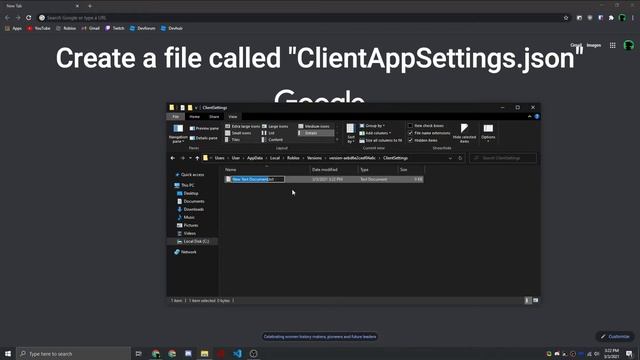640x360 pixels.
Task: Switch to large thumbnails via status bar icon
Action: [x=536, y=300]
